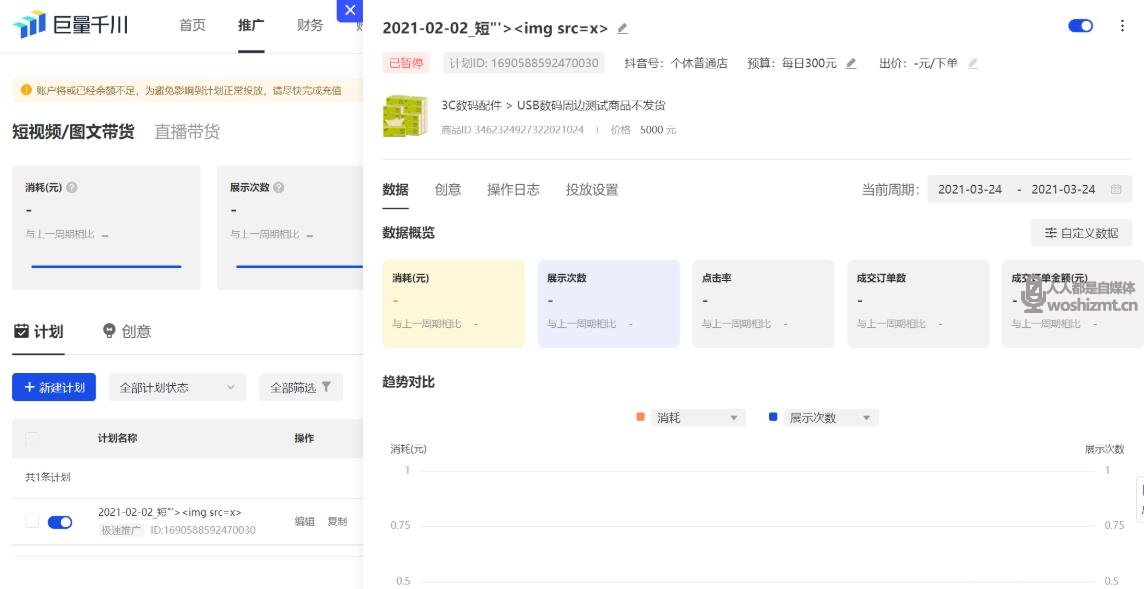
Task: Click the help icon next to 消耗(元)
Action: click(72, 187)
